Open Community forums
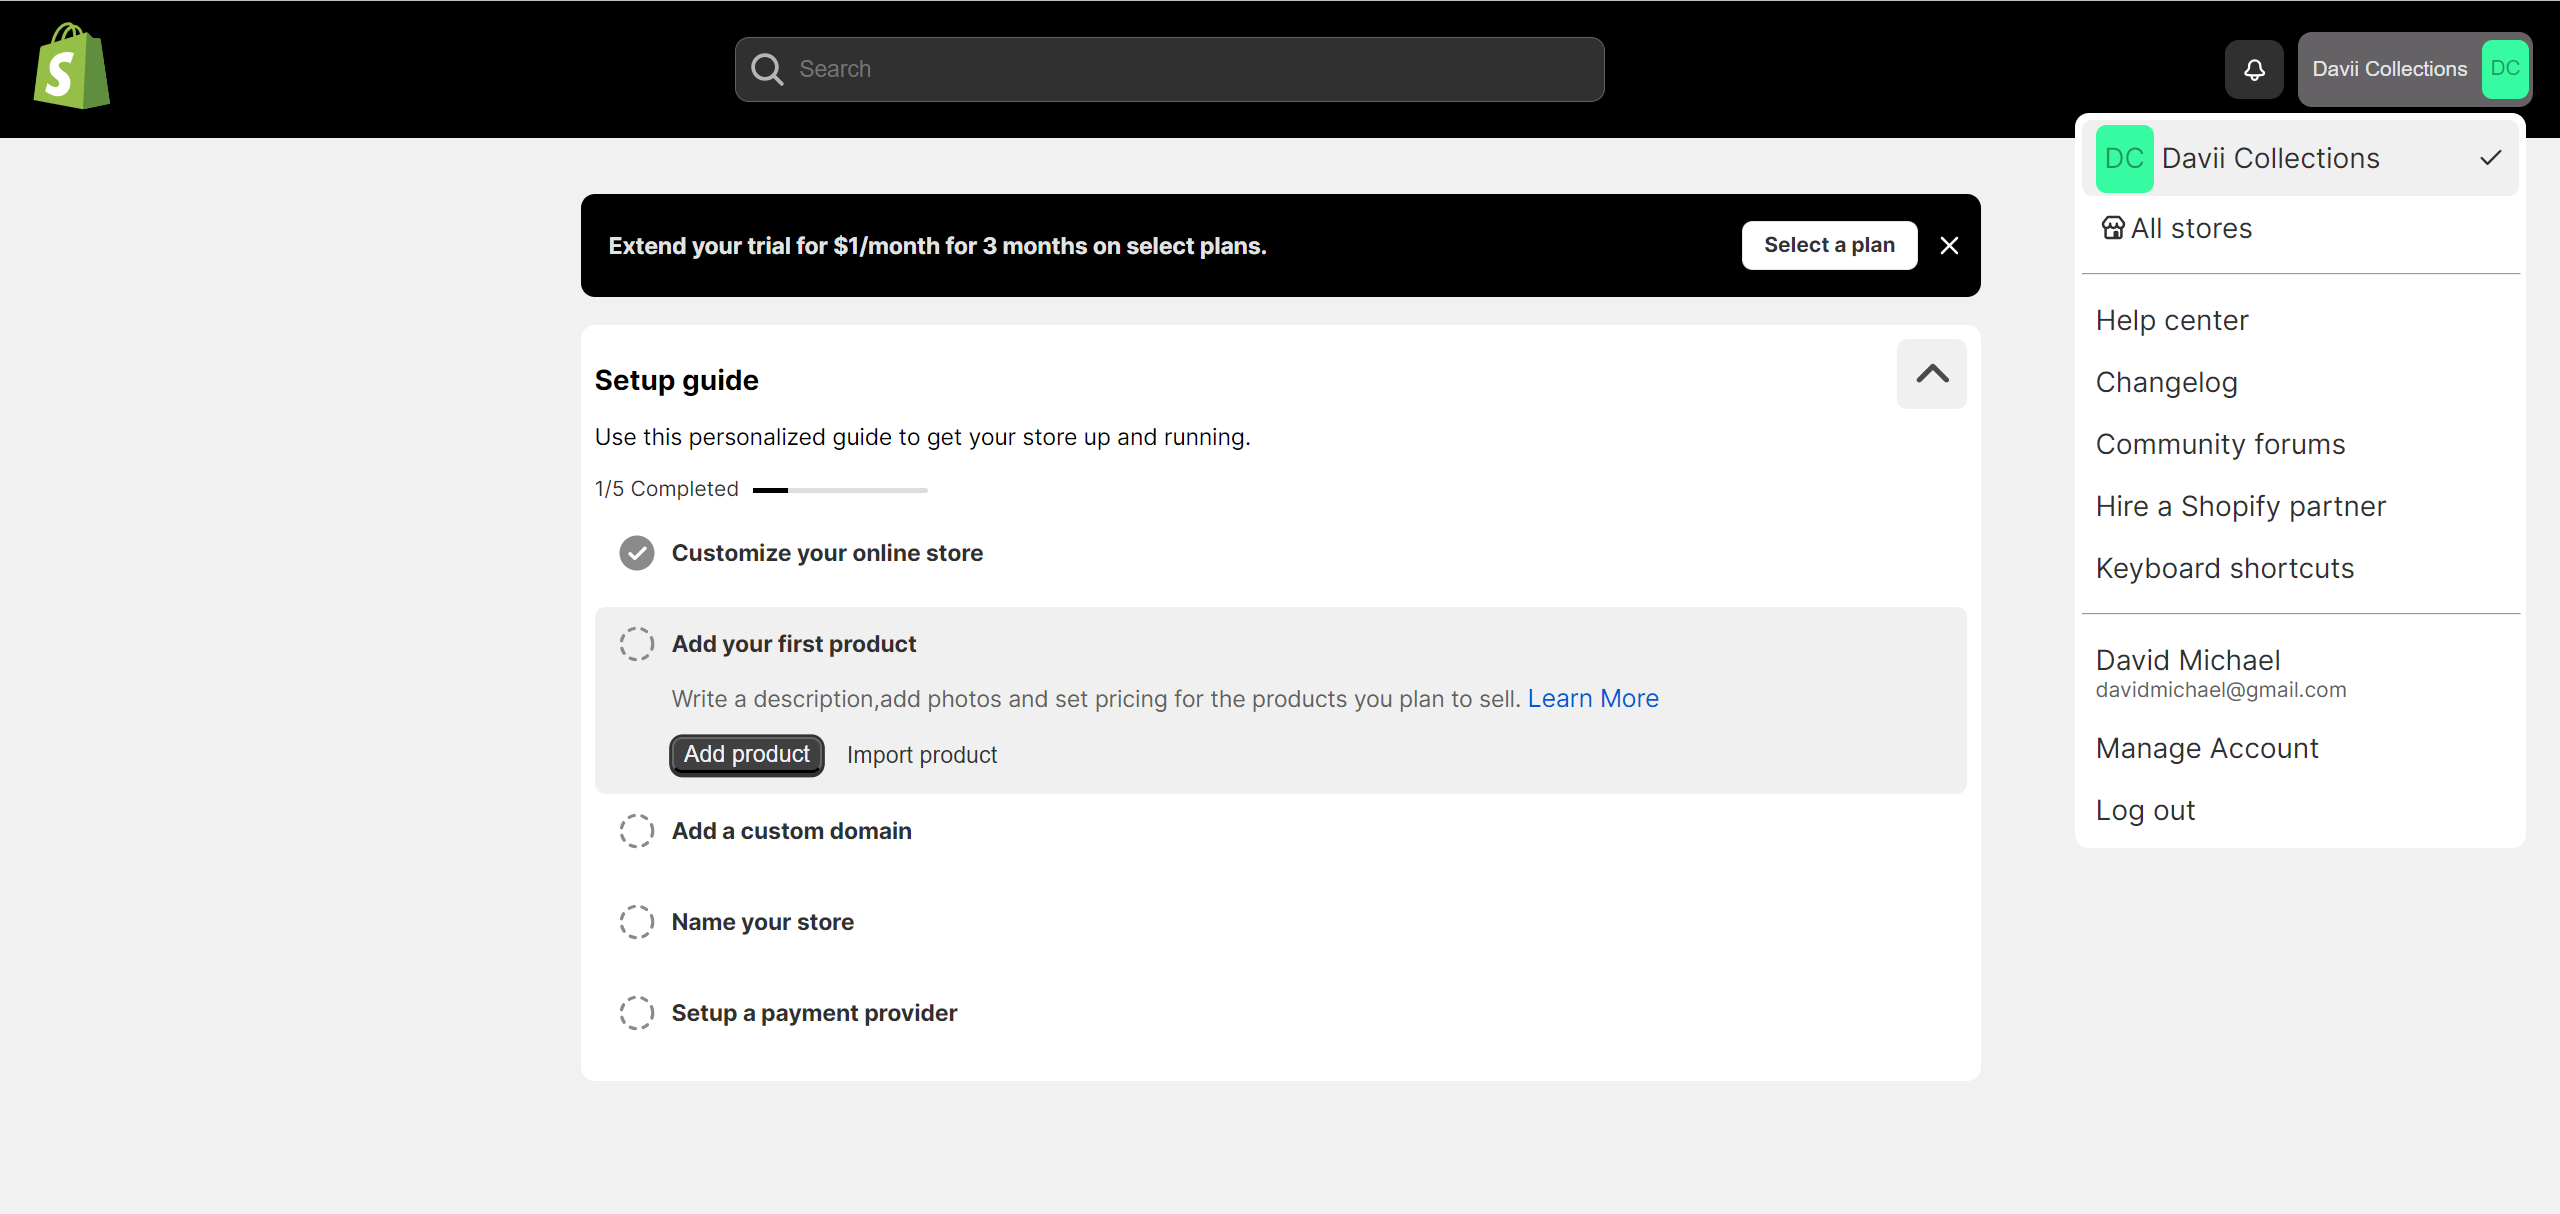This screenshot has height=1214, width=2560. [2220, 444]
